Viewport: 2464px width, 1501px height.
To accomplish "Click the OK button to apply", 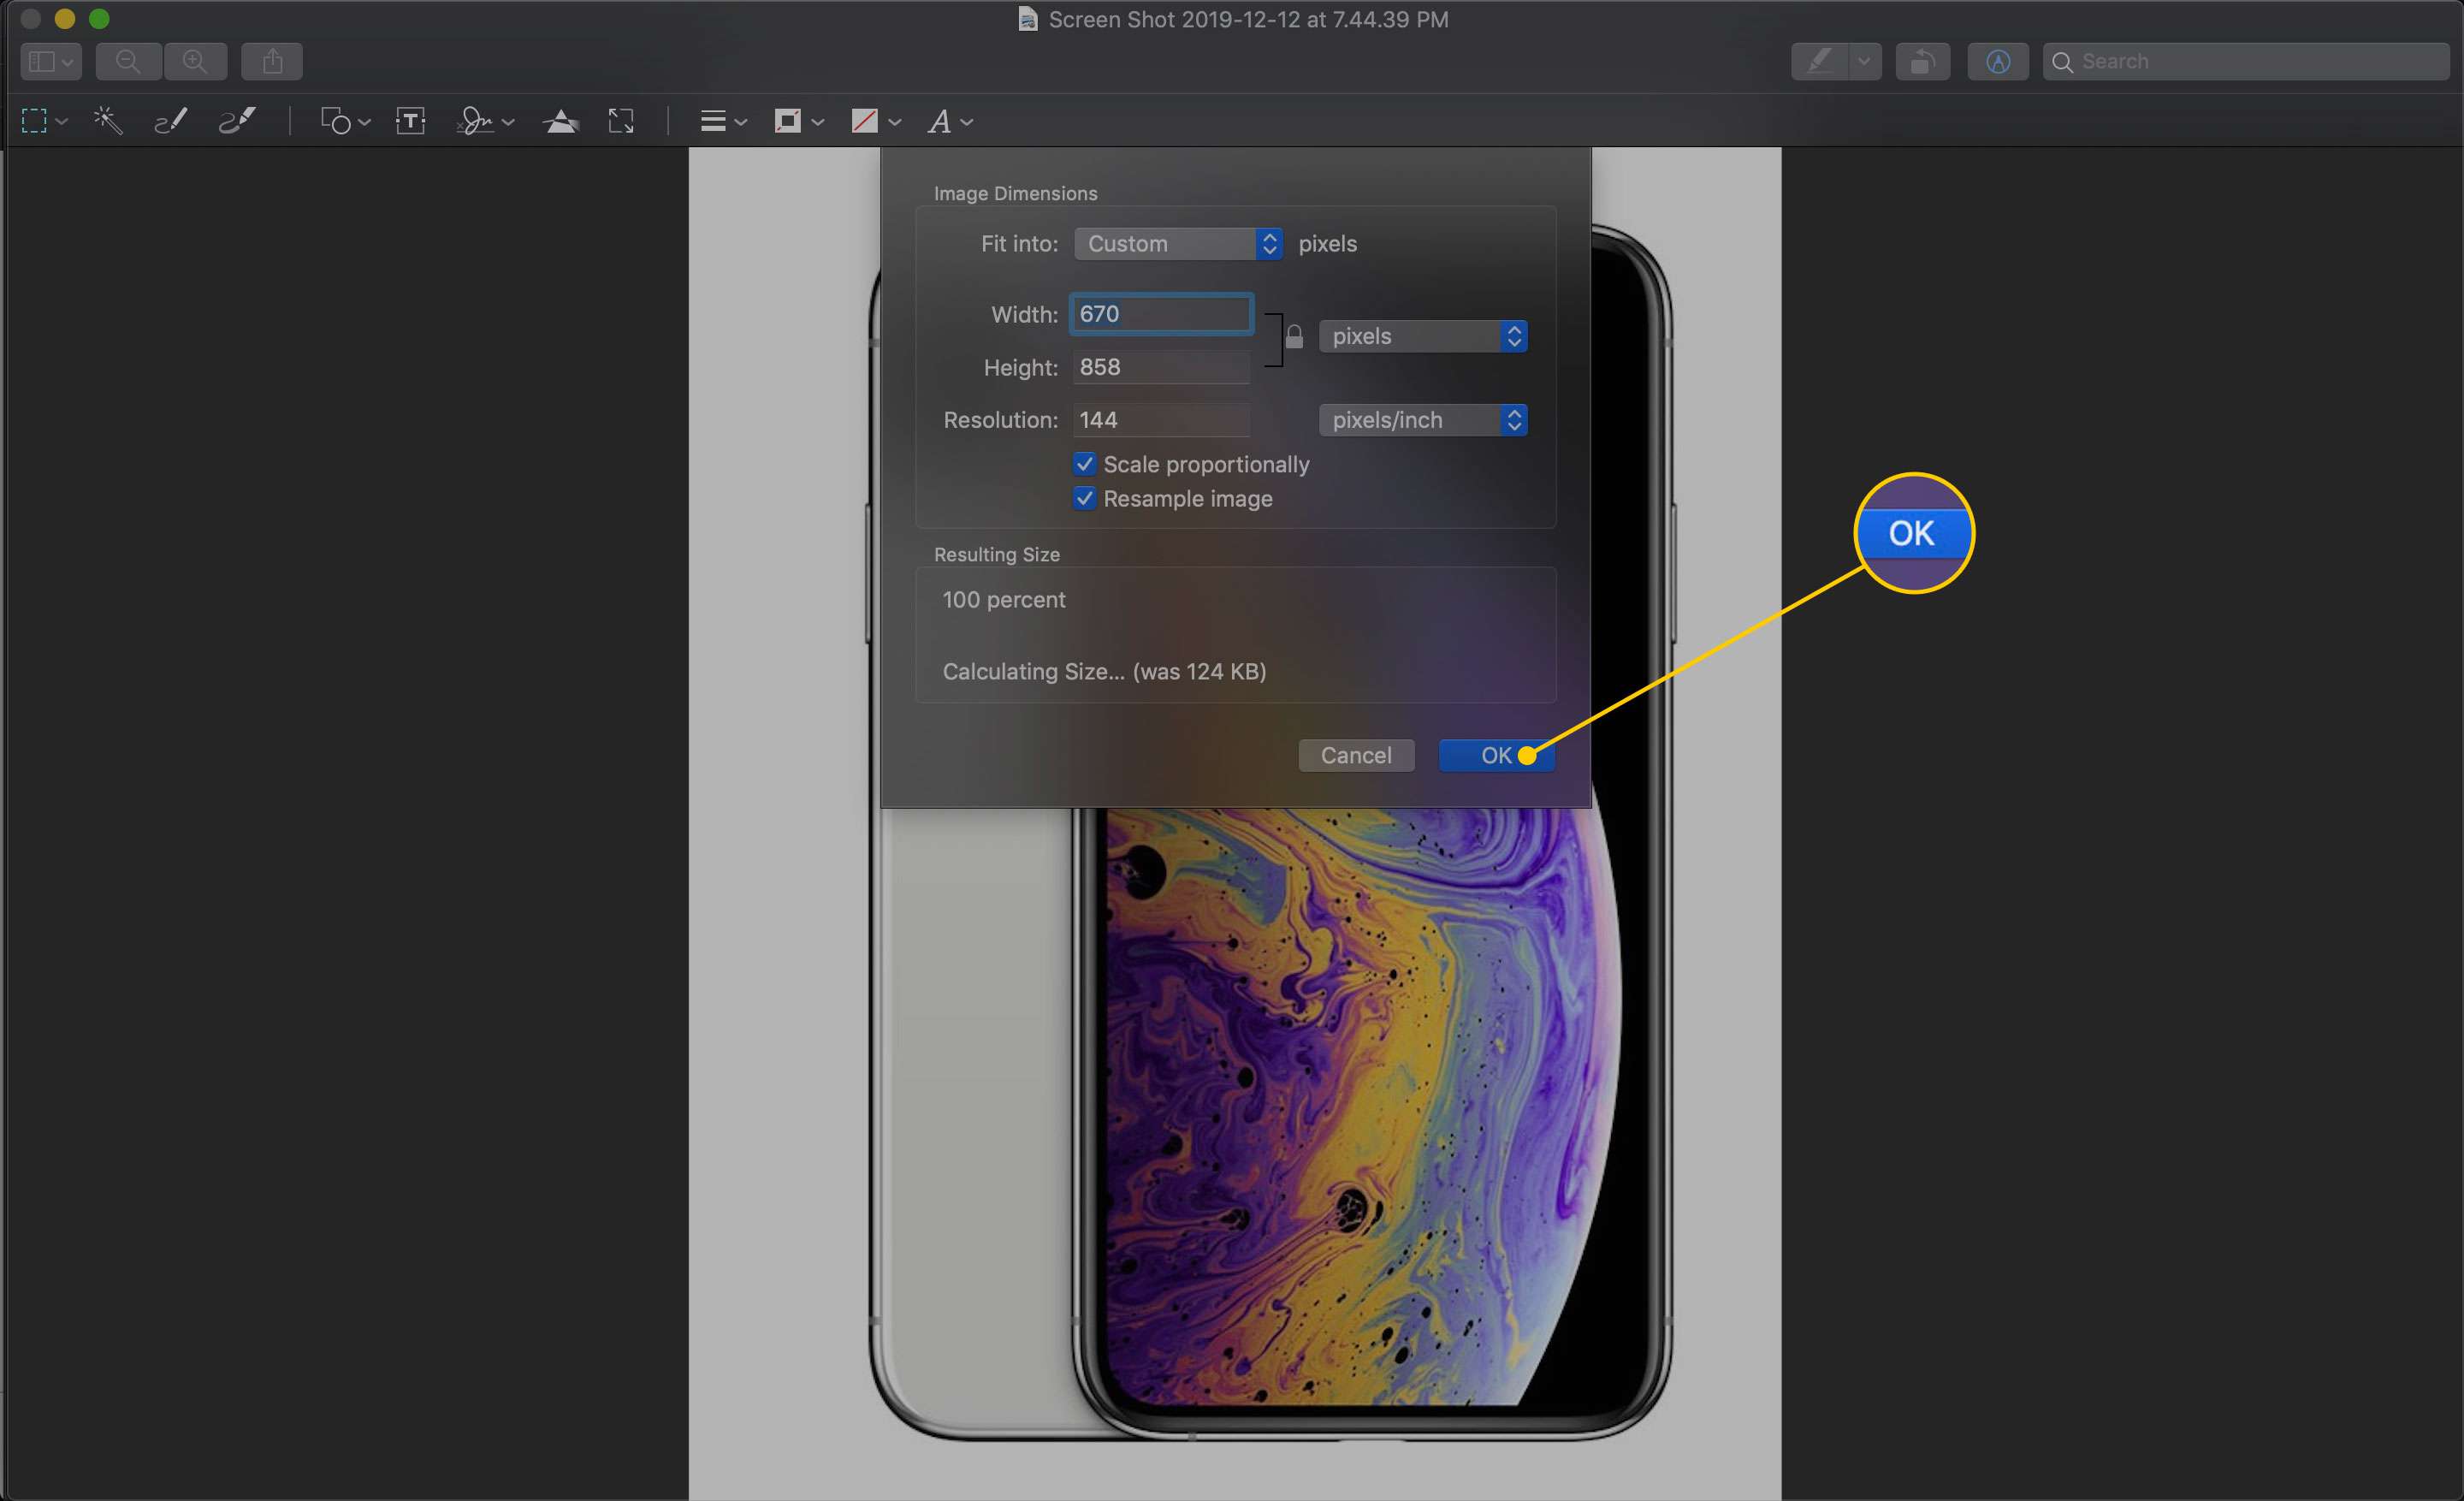I will [x=1496, y=753].
